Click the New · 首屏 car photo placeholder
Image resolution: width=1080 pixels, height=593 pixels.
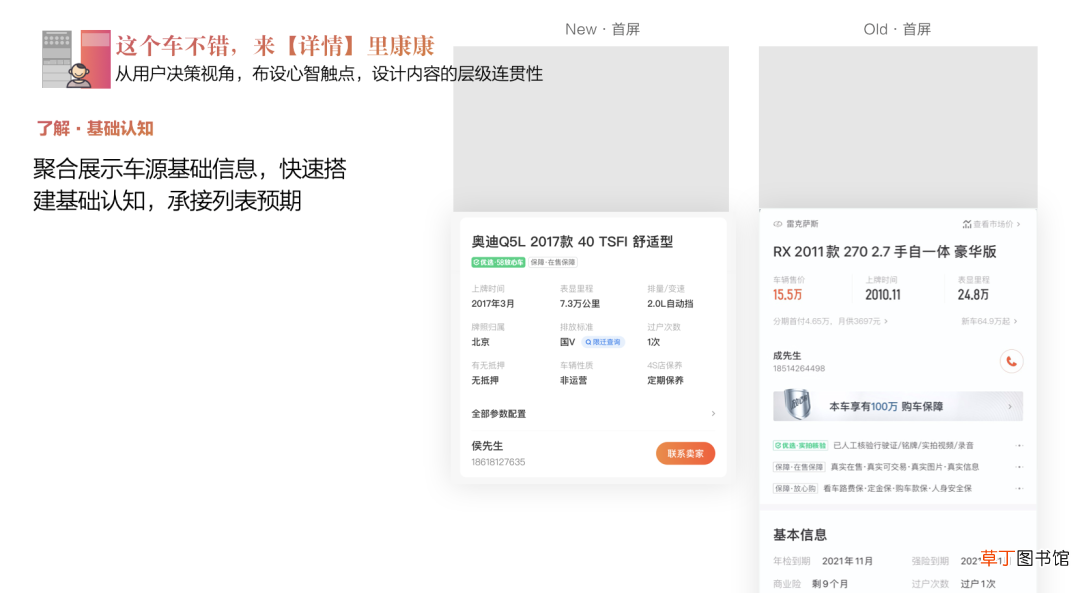tap(591, 129)
